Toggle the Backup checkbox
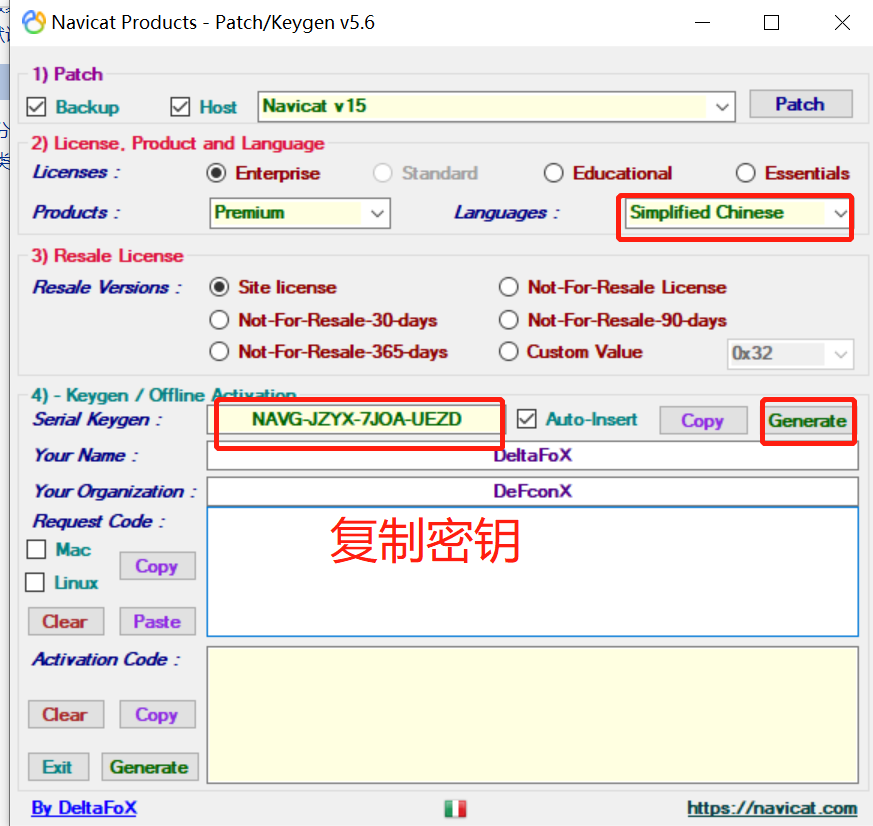873x826 pixels. (x=36, y=106)
